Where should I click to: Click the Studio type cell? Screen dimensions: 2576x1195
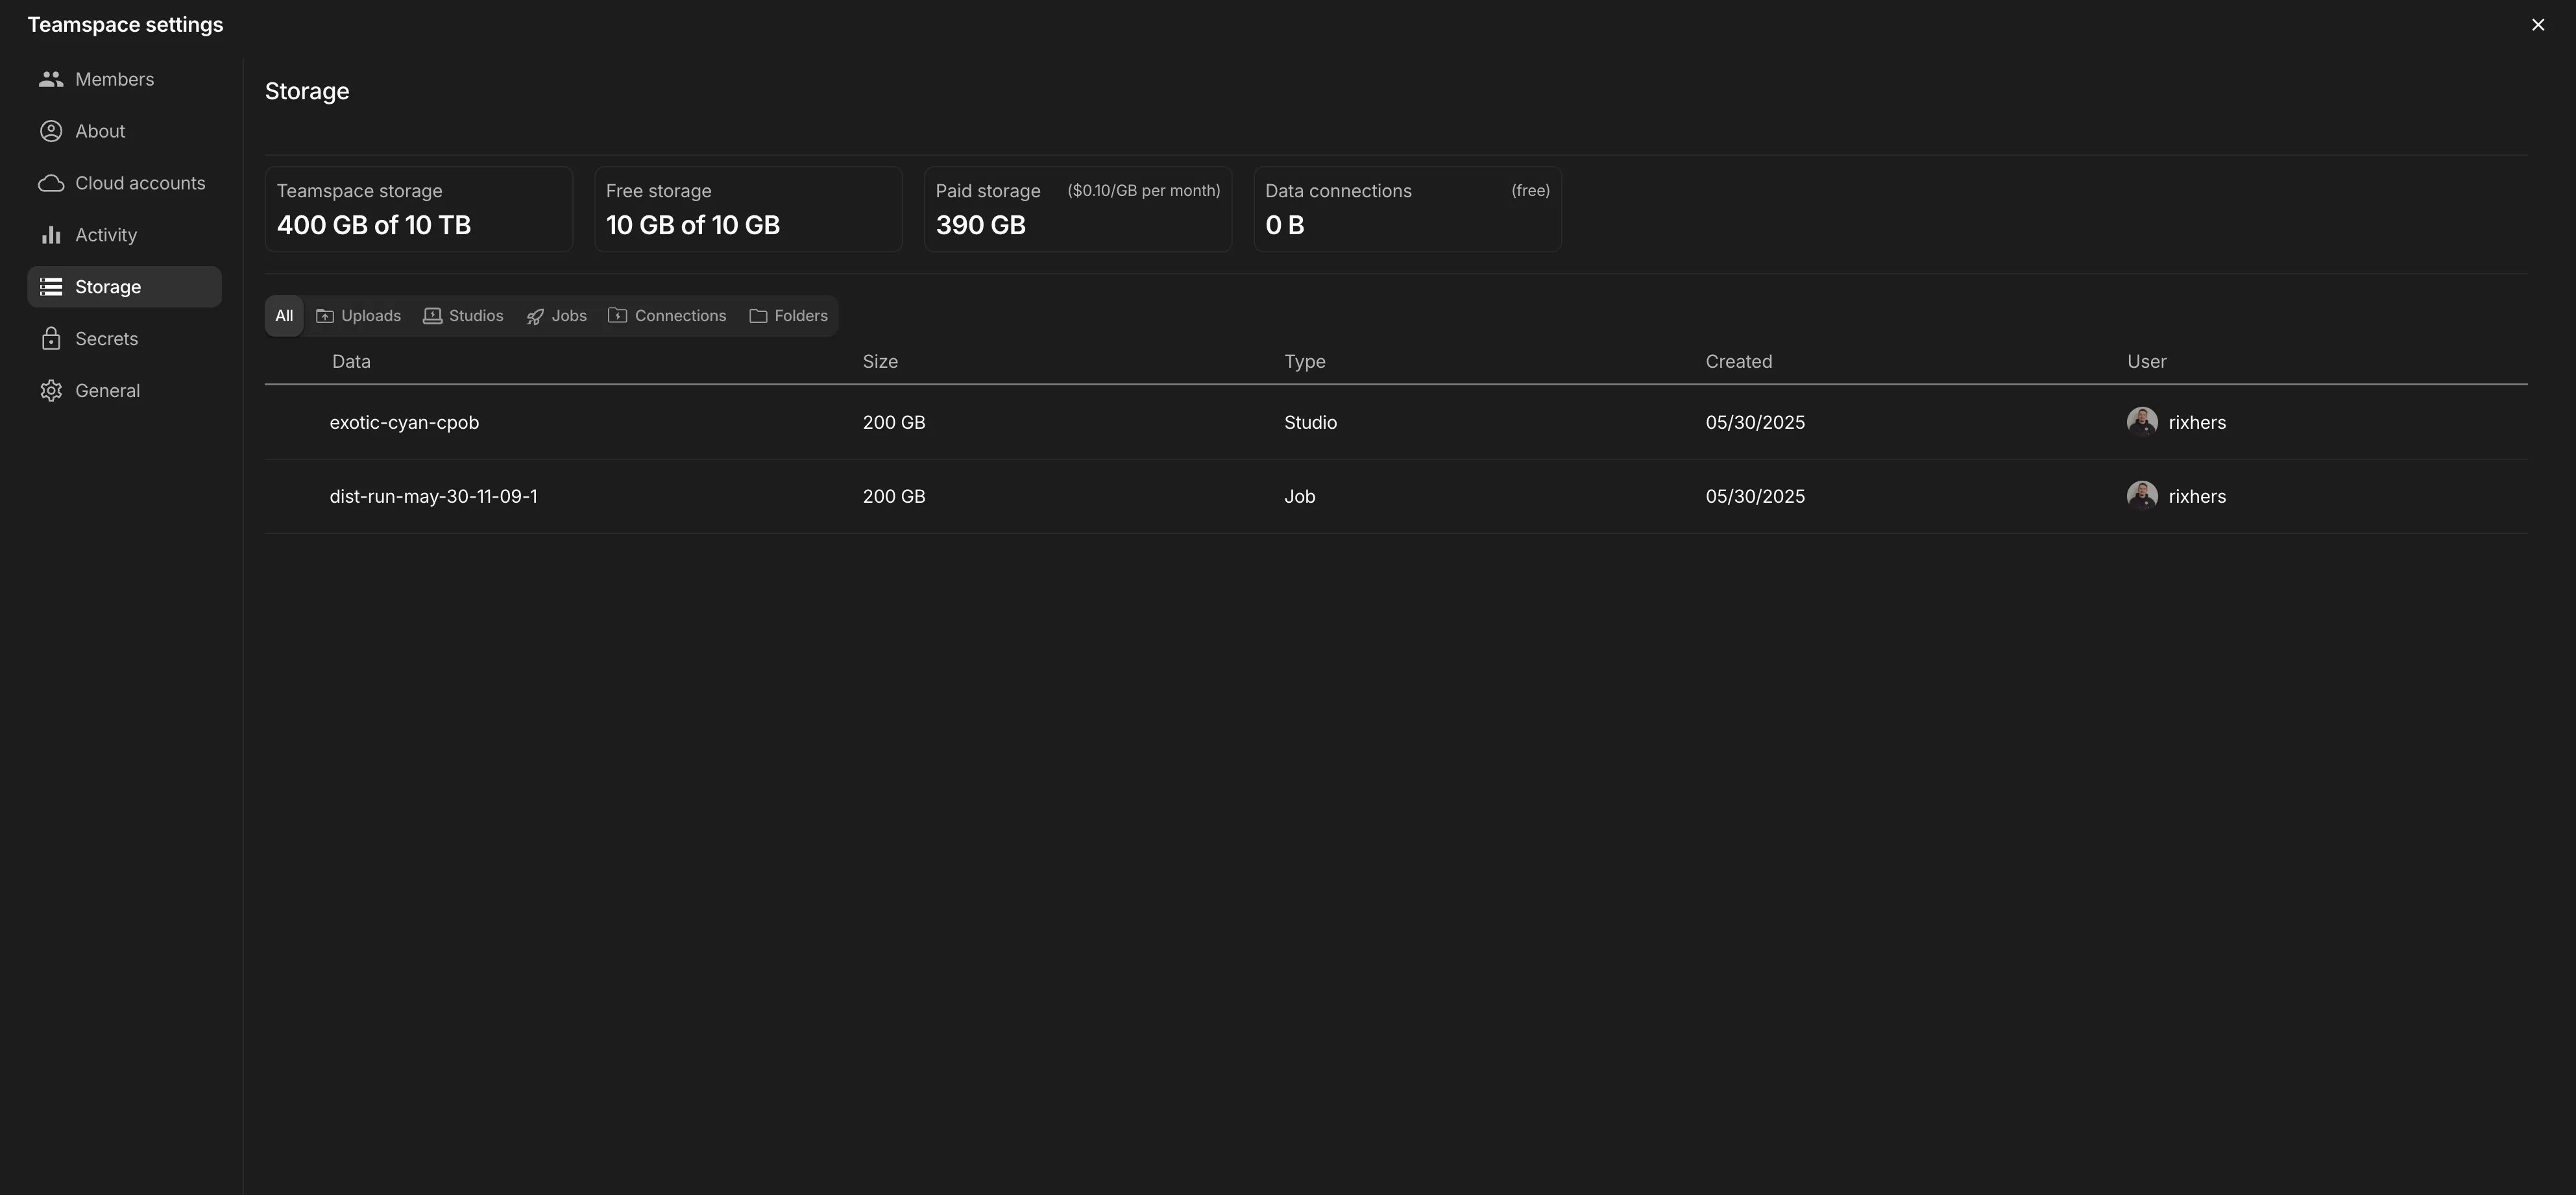(x=1311, y=423)
